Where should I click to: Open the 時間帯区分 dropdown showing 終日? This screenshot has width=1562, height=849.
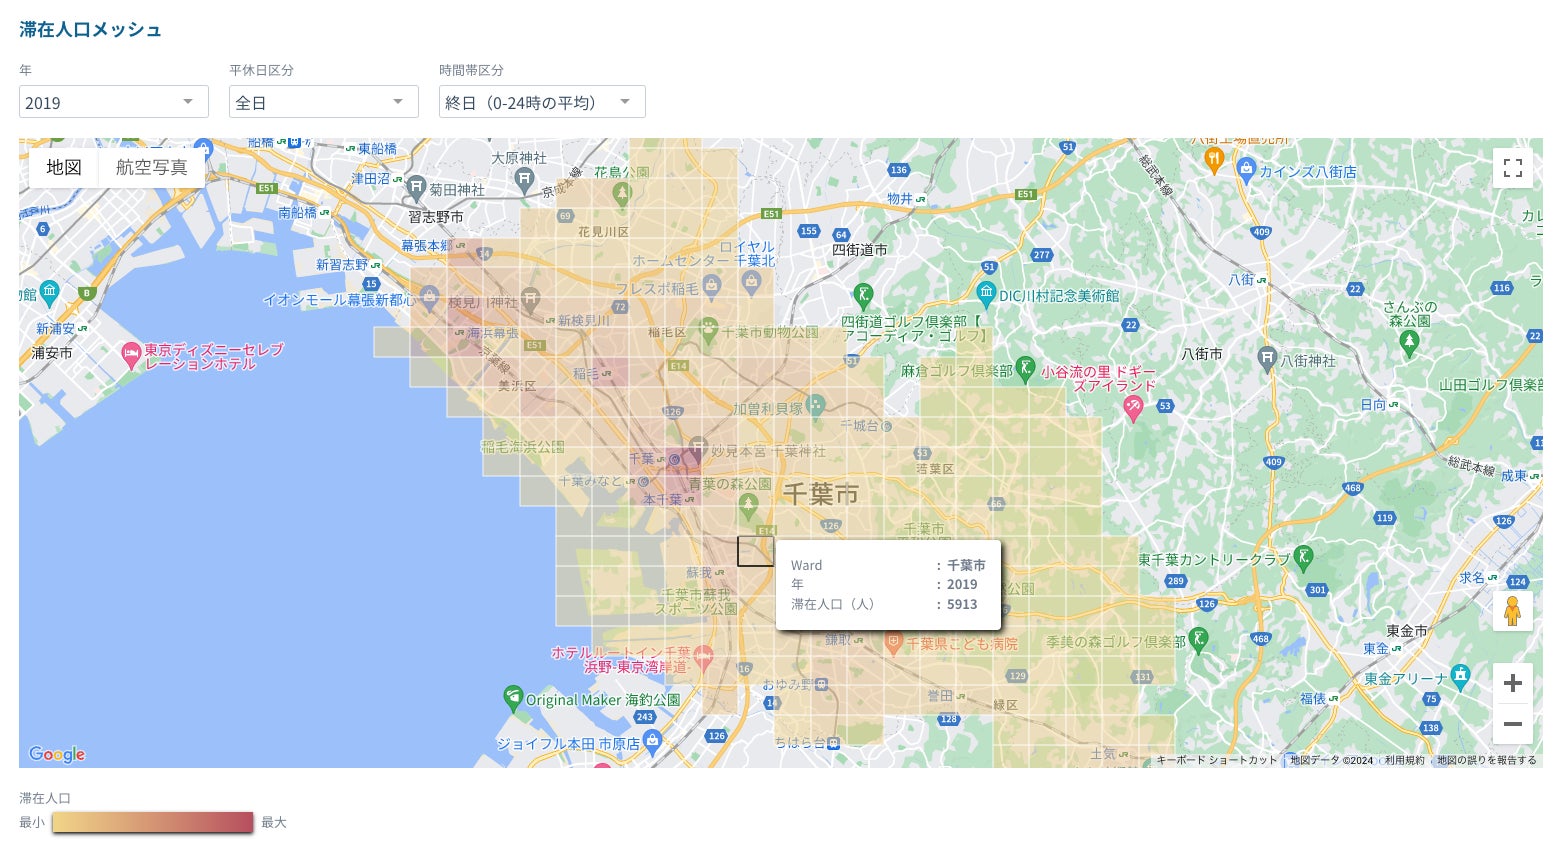[x=542, y=102]
